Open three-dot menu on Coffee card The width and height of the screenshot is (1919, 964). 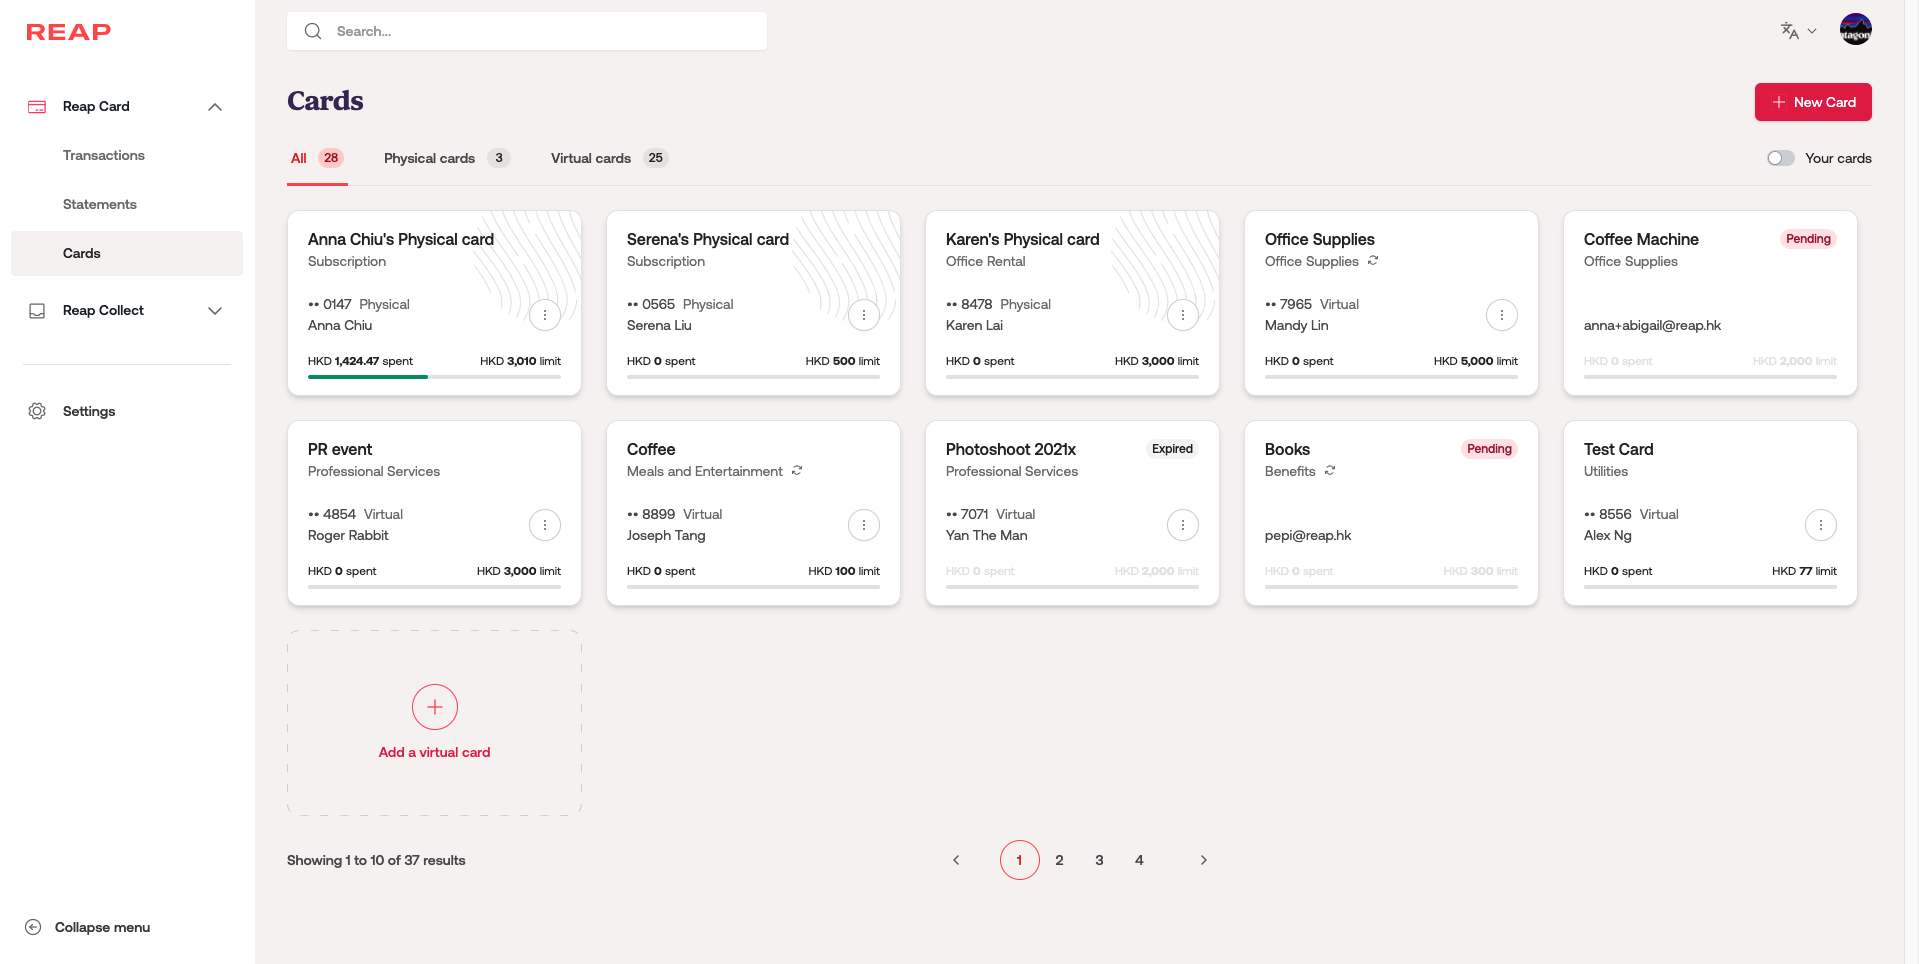[x=863, y=525]
